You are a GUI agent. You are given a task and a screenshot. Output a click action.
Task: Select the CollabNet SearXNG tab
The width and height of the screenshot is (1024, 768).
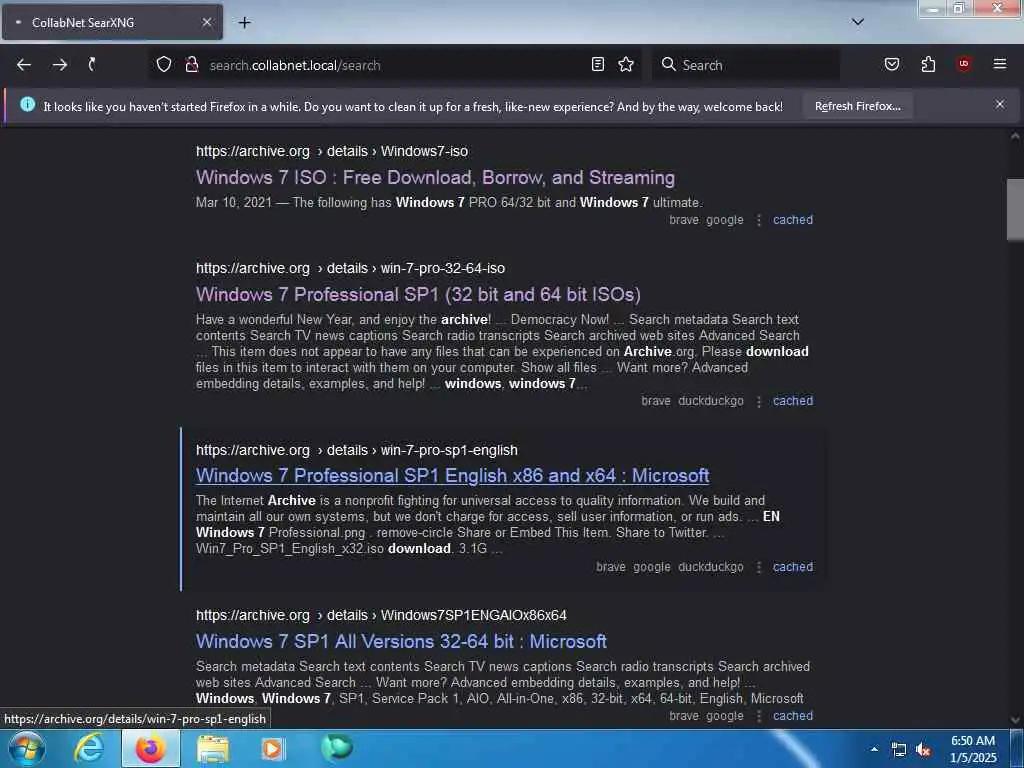[112, 22]
